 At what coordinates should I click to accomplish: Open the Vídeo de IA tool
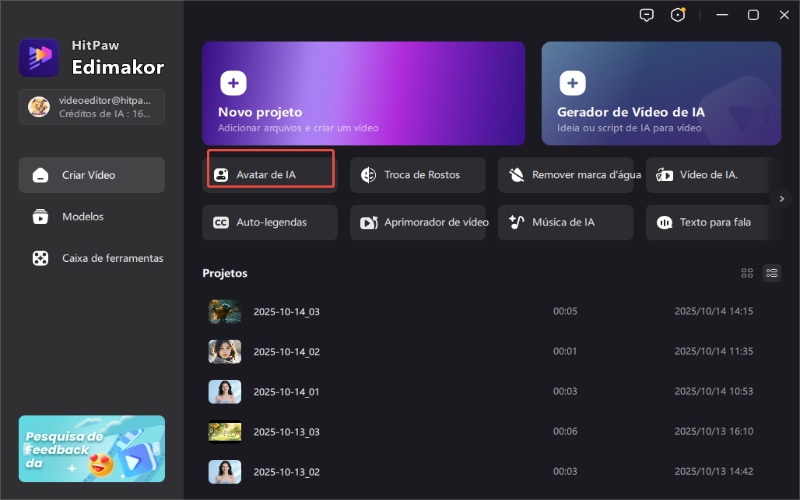pos(713,174)
